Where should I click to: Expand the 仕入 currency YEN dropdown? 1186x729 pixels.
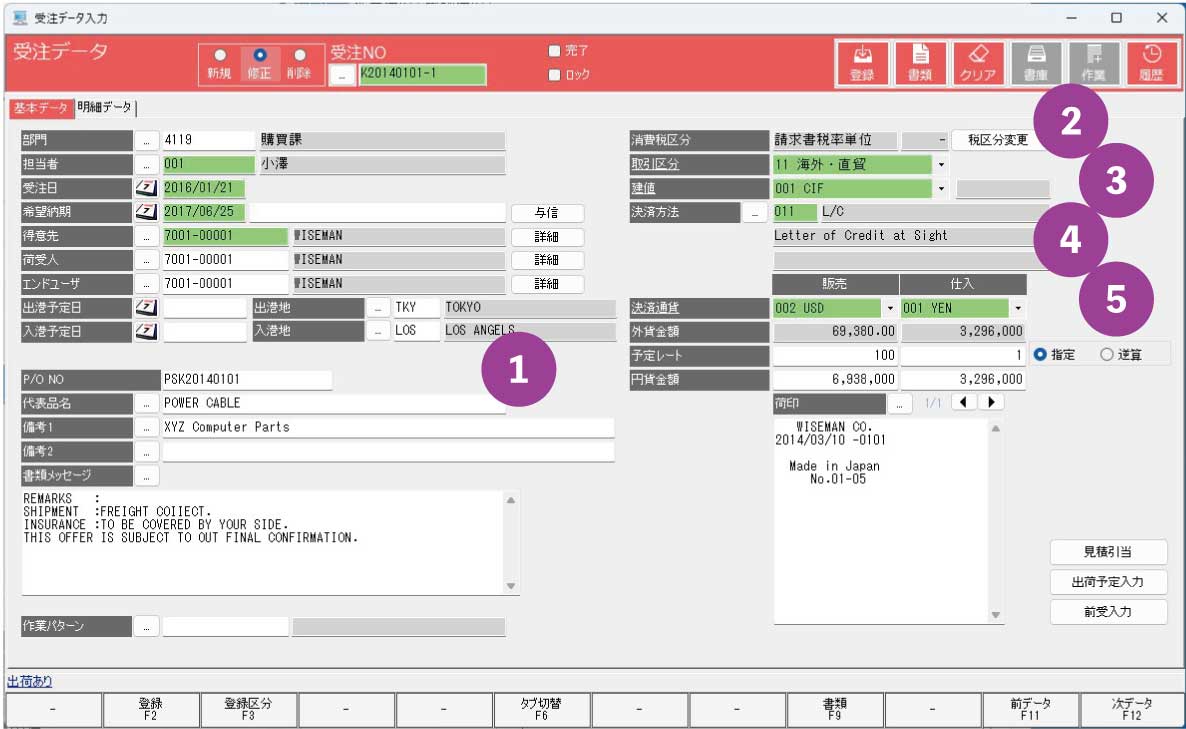tap(1018, 308)
